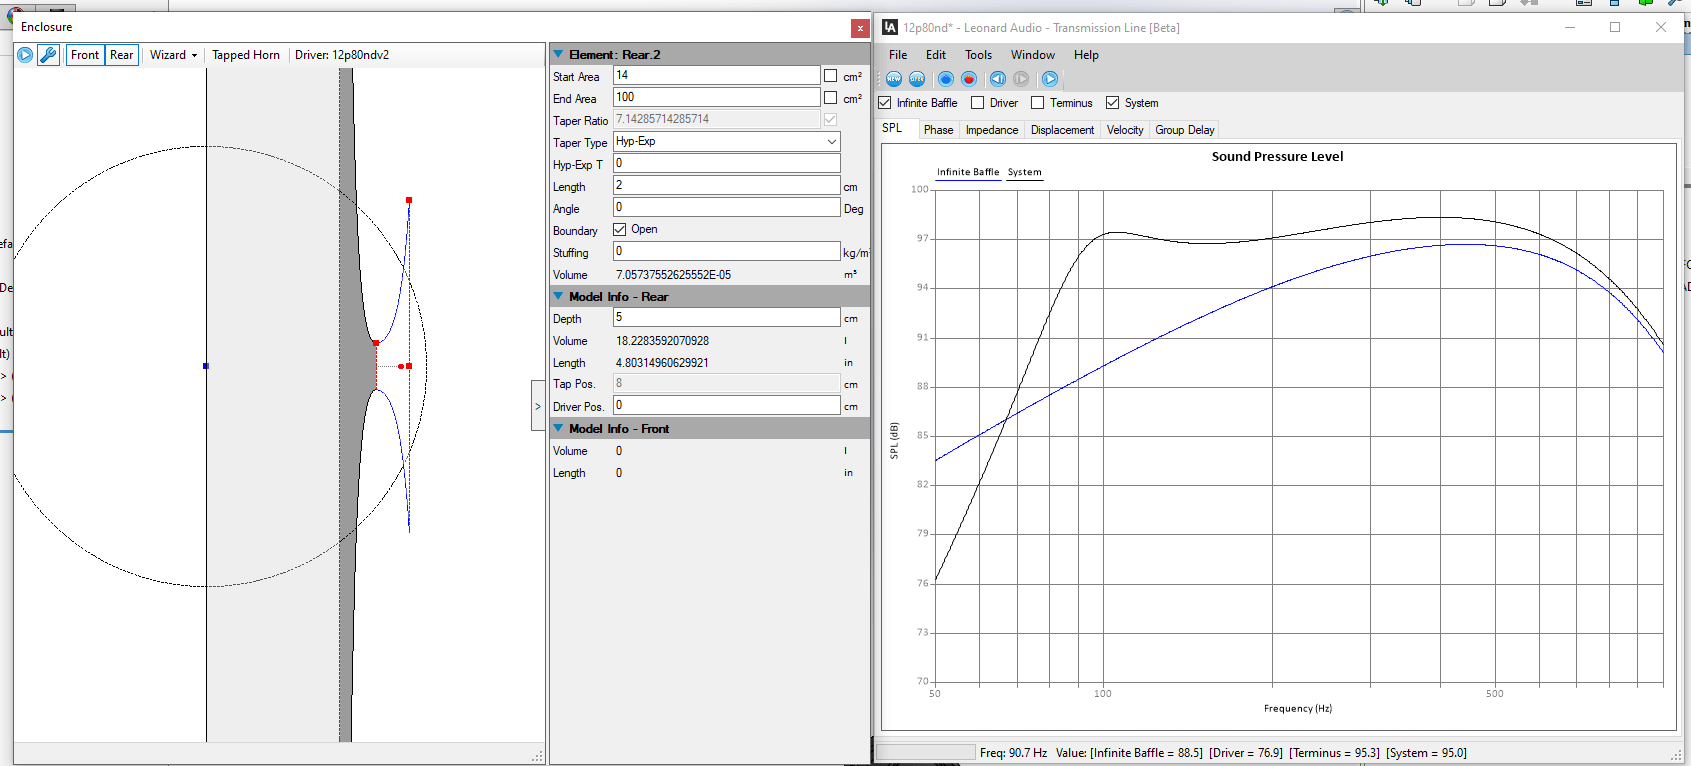Click the rear Length value 4.80314960629921
The width and height of the screenshot is (1691, 766).
pos(662,363)
